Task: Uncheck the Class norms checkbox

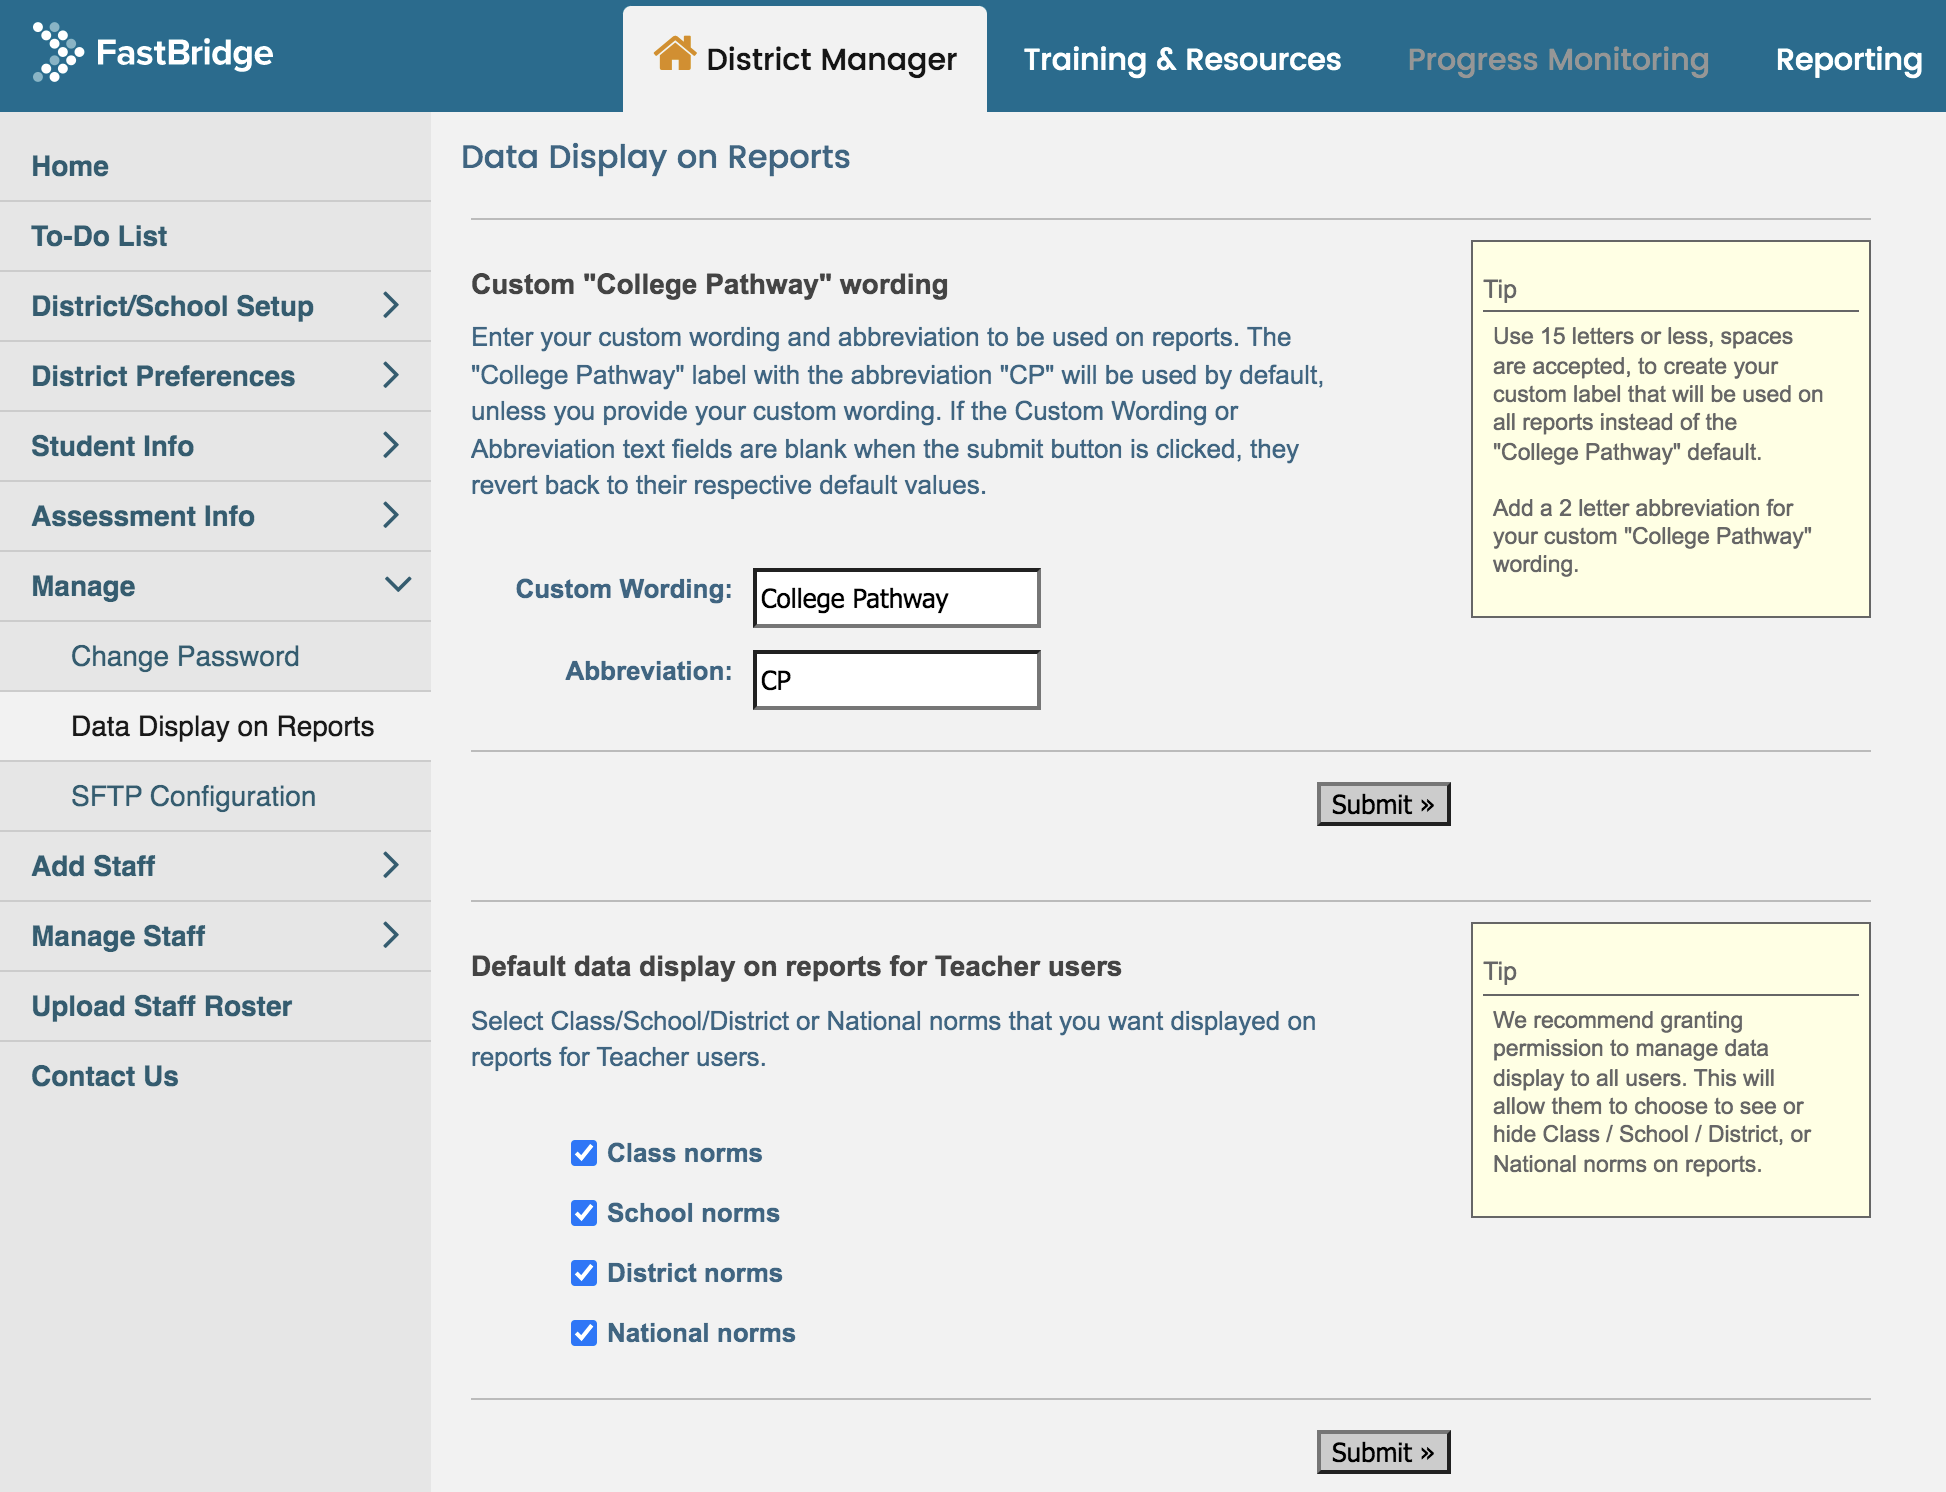Action: [584, 1153]
